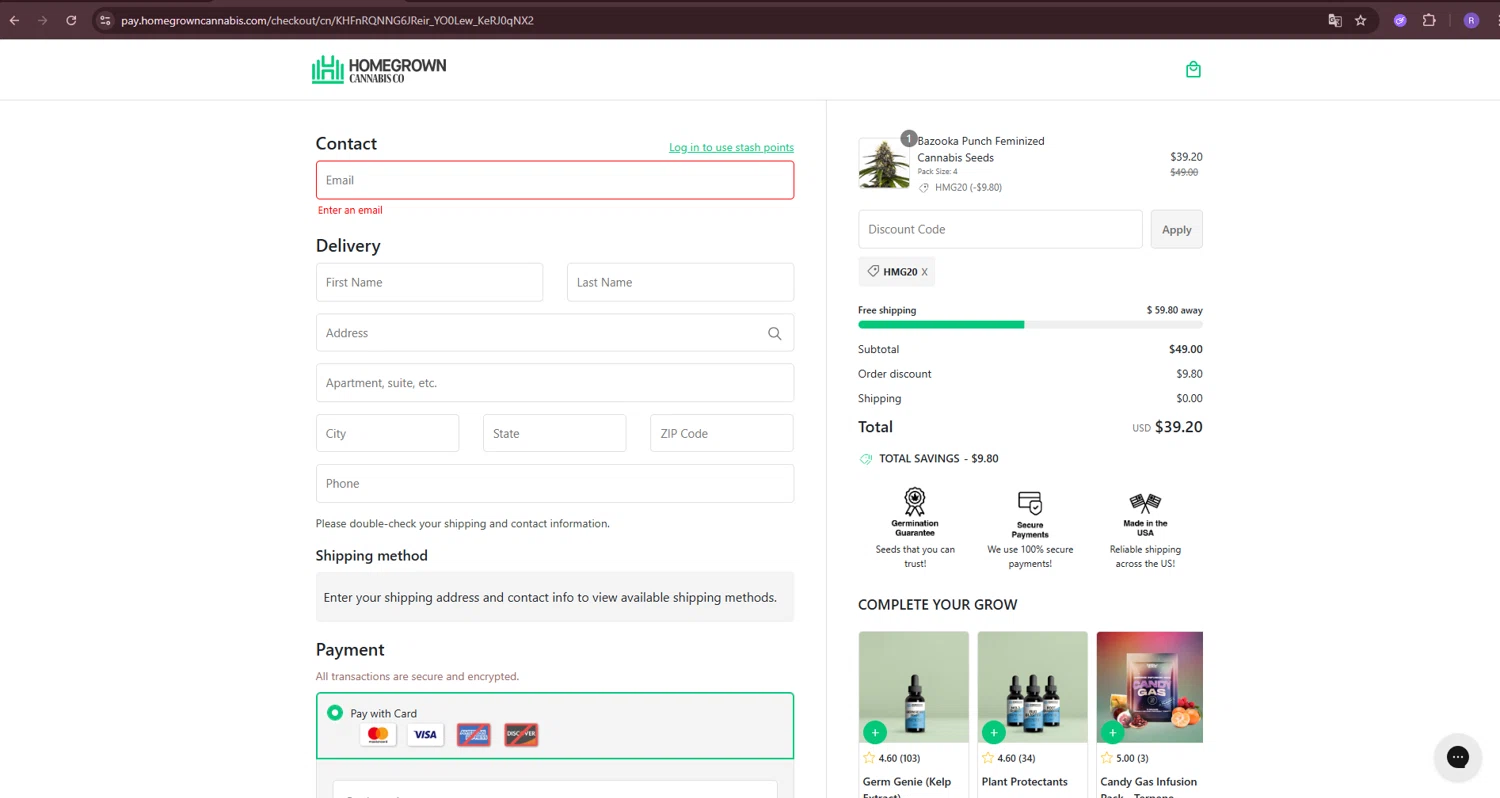1500x798 pixels.
Task: Click the COMPLETE YOUR GROW heading
Action: (938, 605)
